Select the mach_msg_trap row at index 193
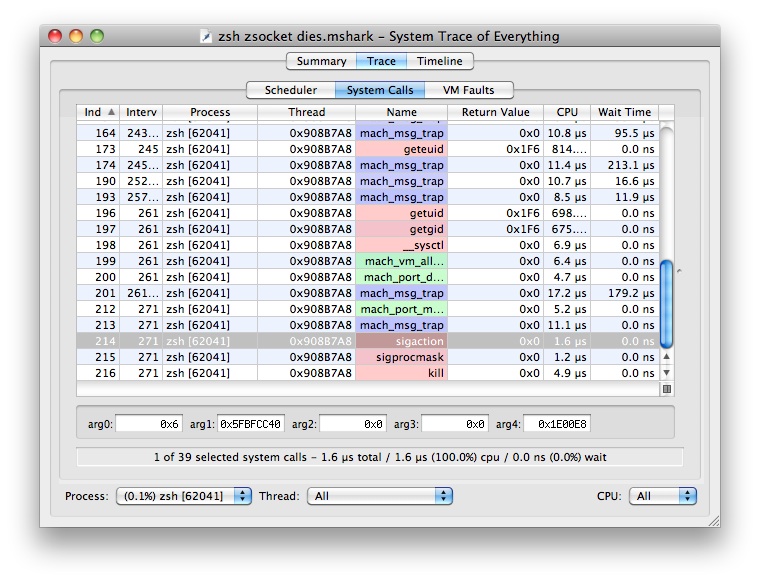This screenshot has width=760, height=582. tap(368, 197)
